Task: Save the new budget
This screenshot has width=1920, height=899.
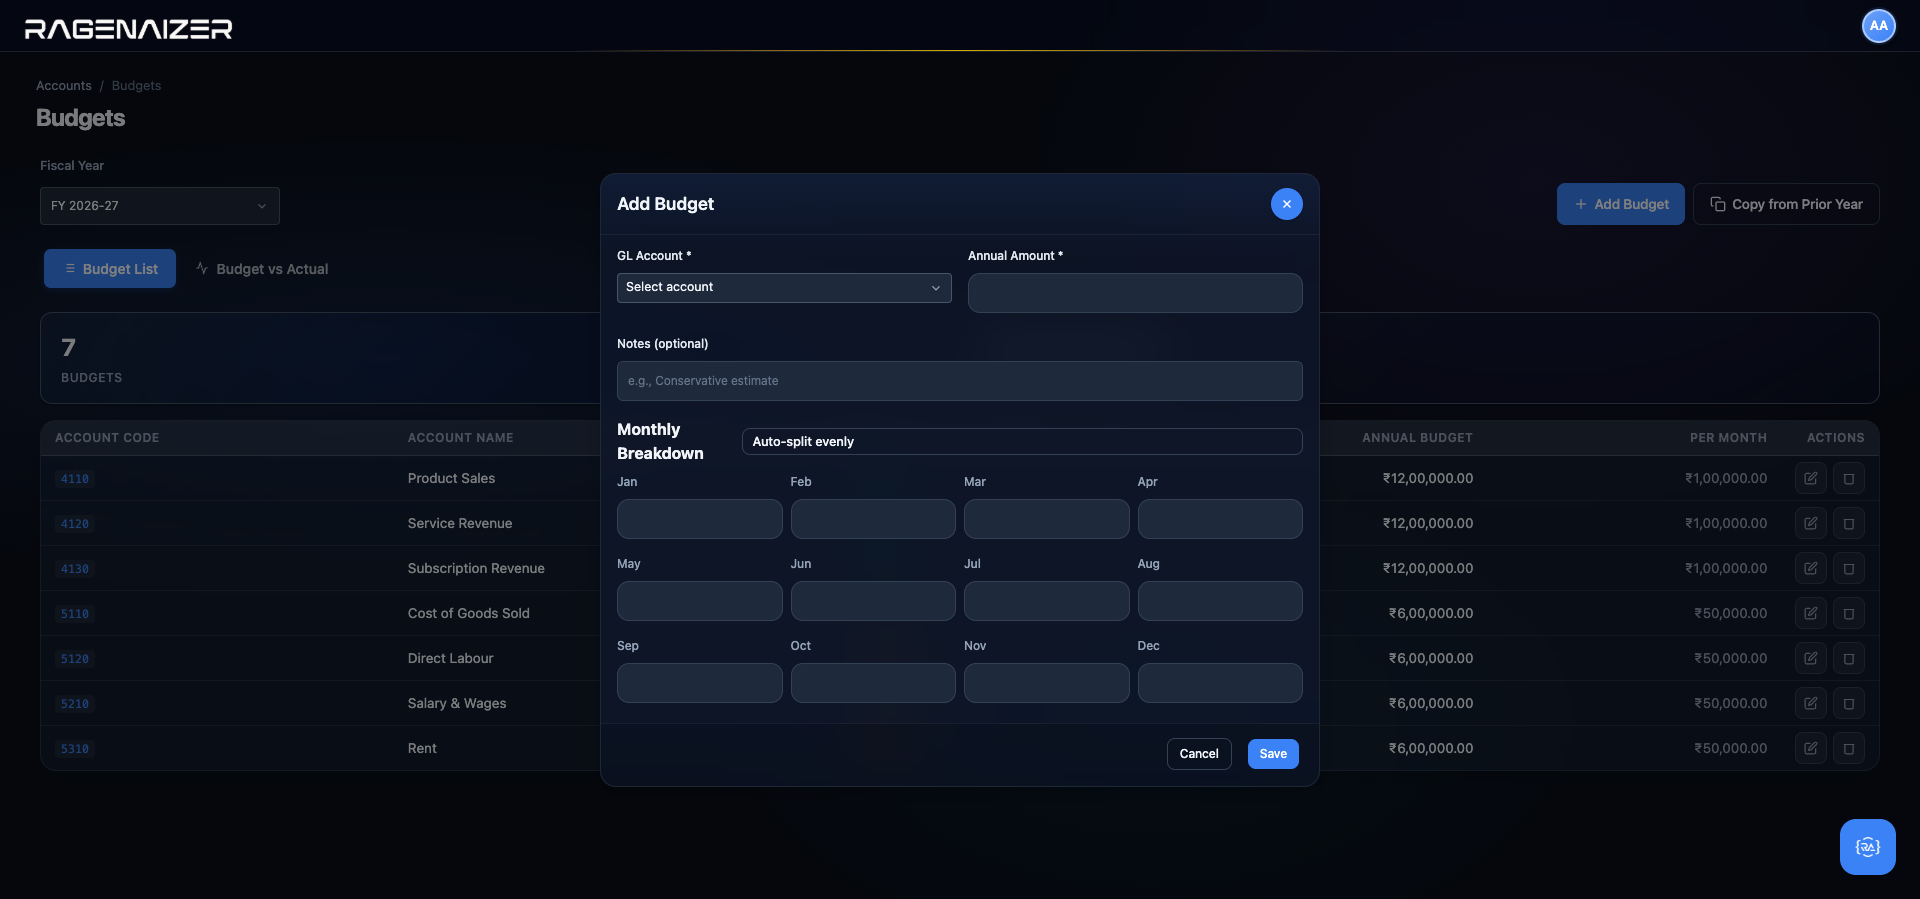Action: 1273,754
